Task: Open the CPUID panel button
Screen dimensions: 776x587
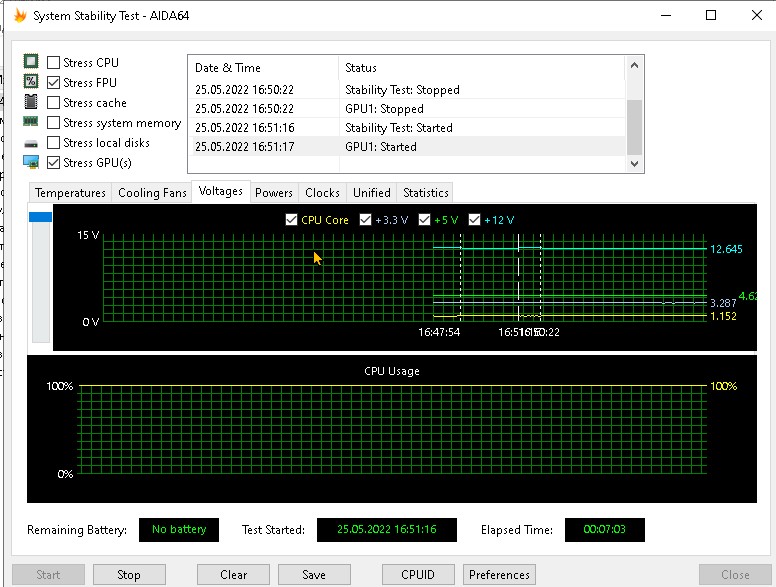Action: [x=418, y=575]
